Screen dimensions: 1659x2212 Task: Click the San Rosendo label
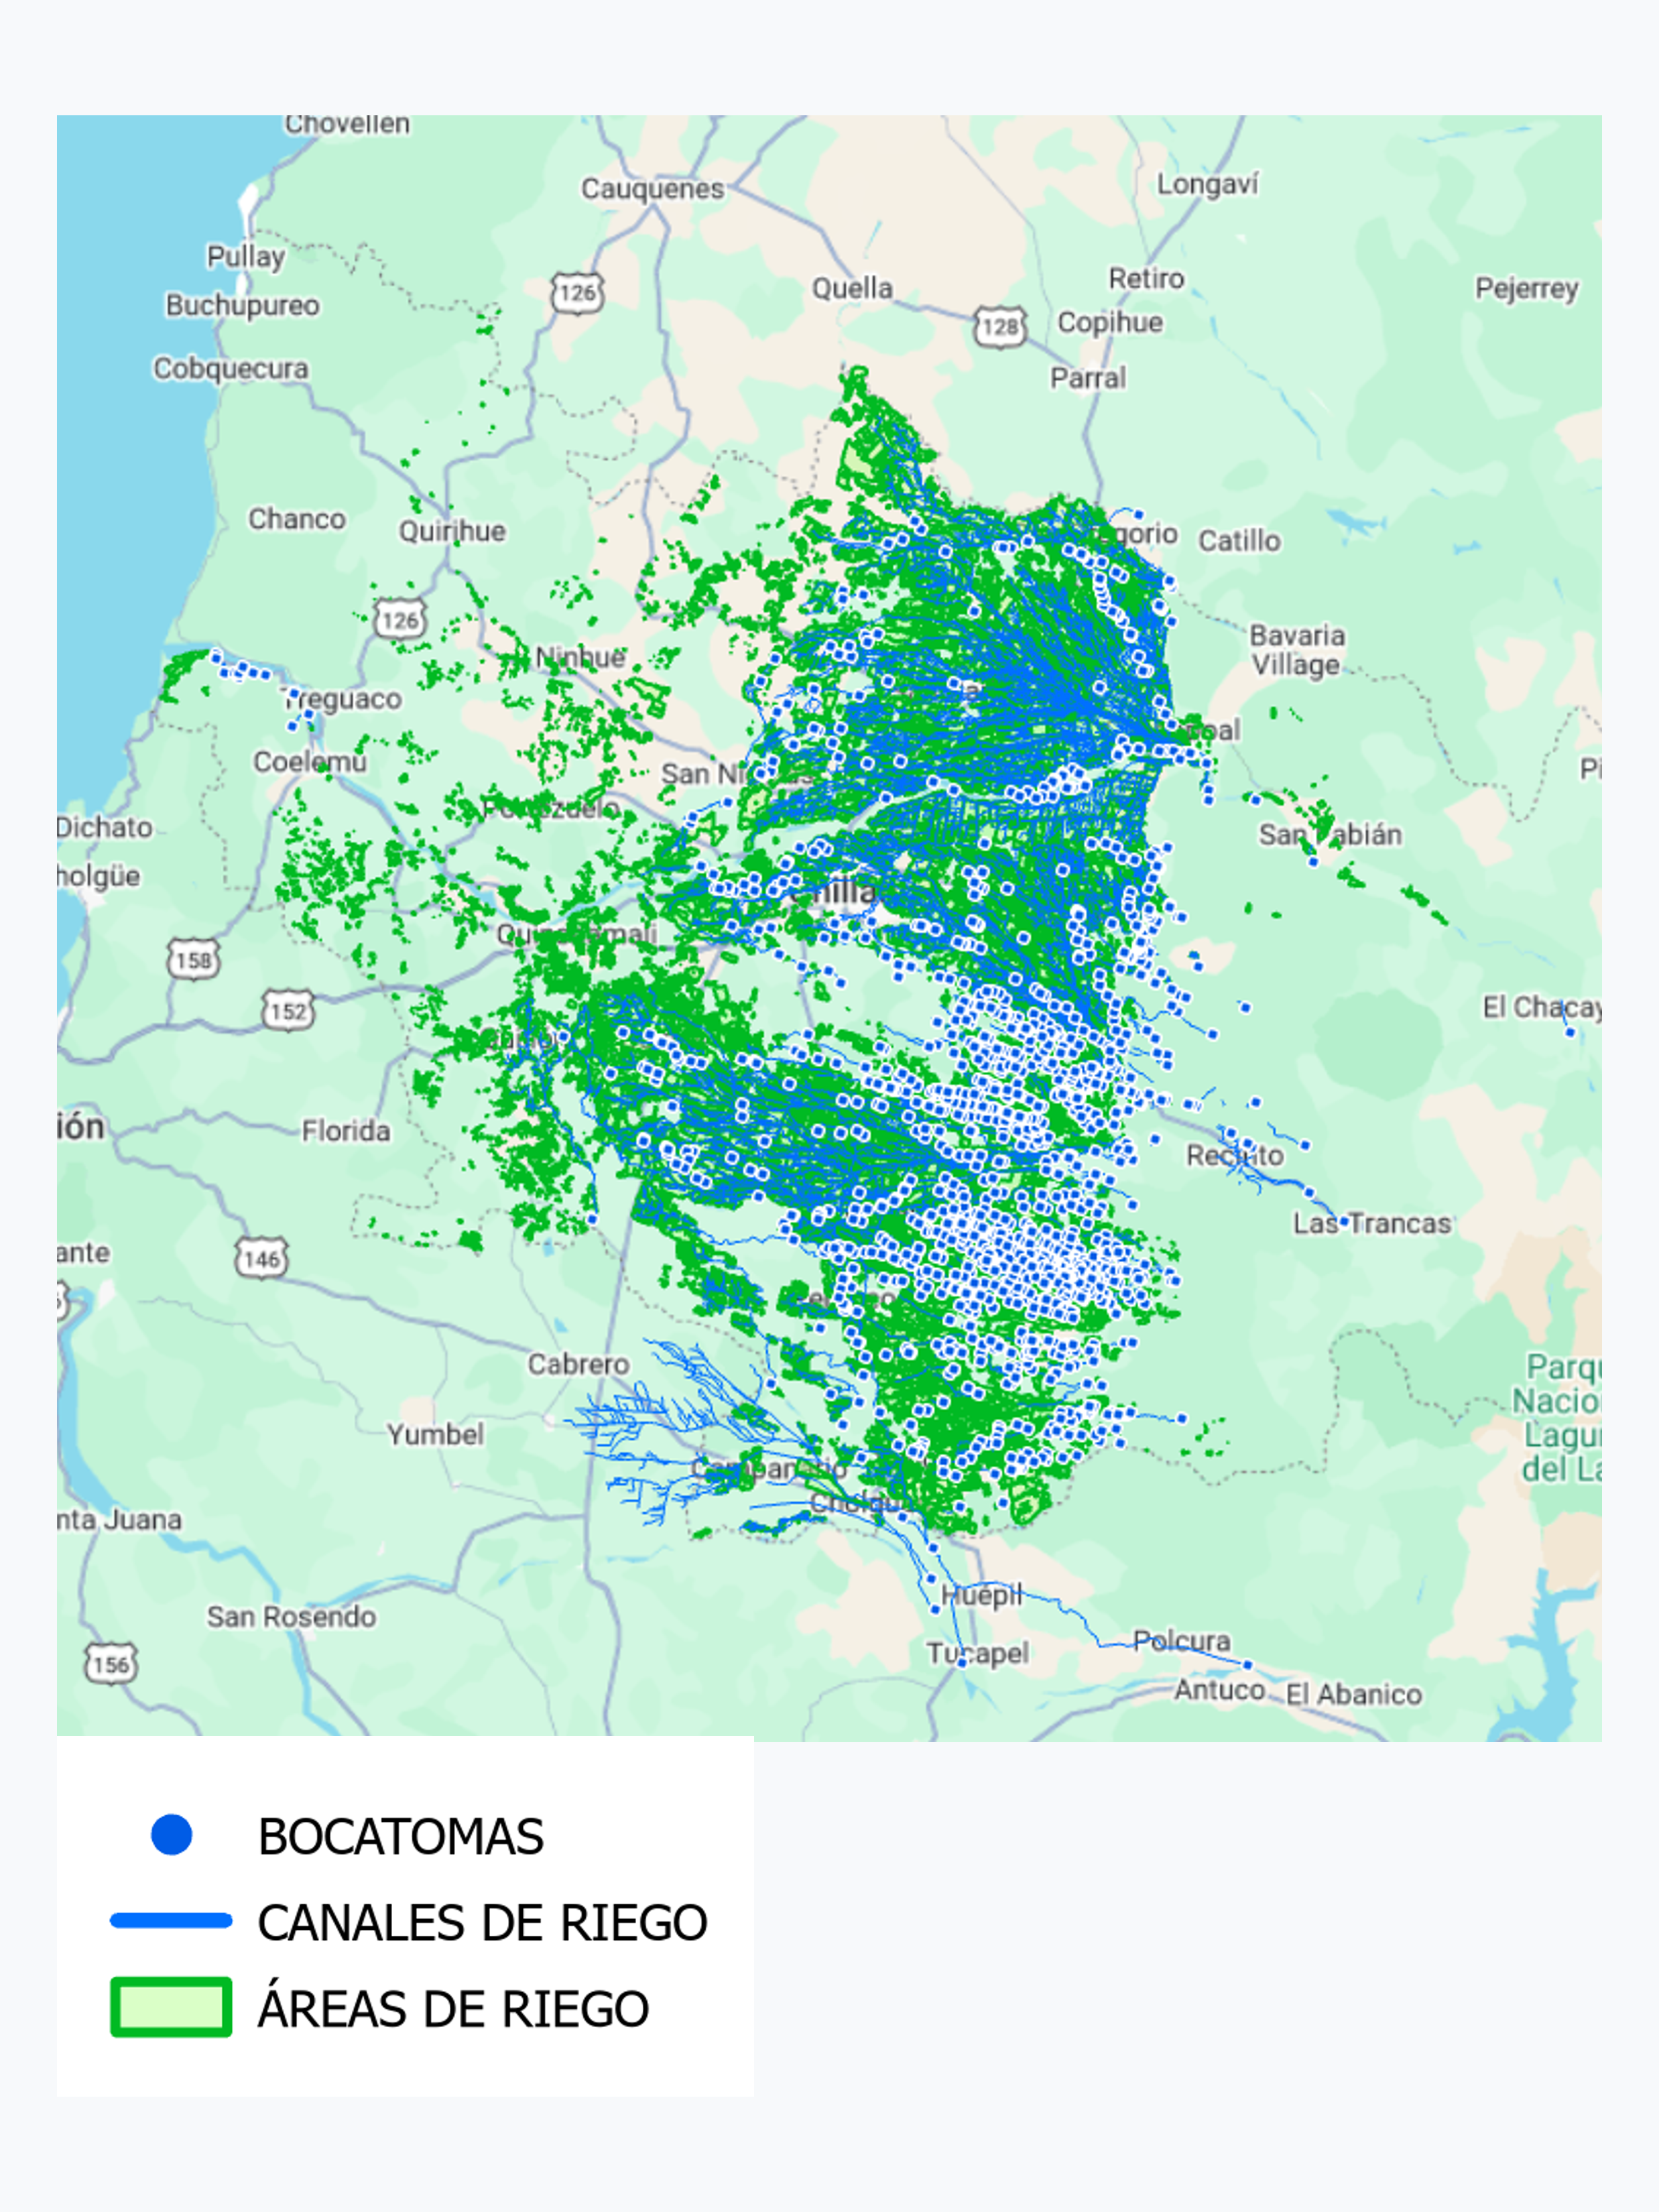pyautogui.click(x=291, y=1617)
